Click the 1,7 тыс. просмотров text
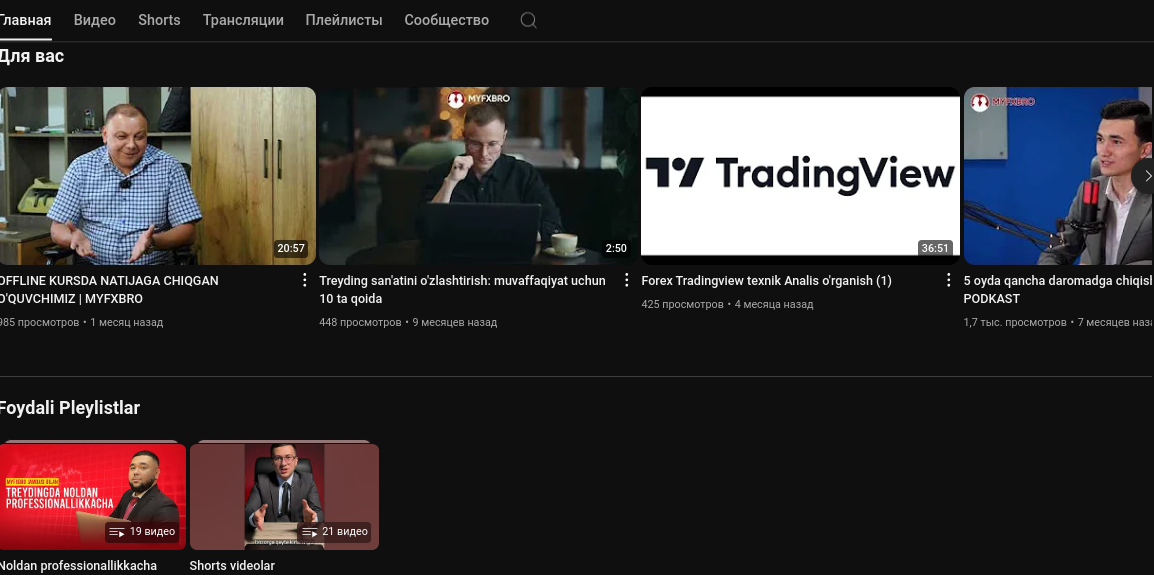Image resolution: width=1154 pixels, height=575 pixels. click(x=1015, y=322)
